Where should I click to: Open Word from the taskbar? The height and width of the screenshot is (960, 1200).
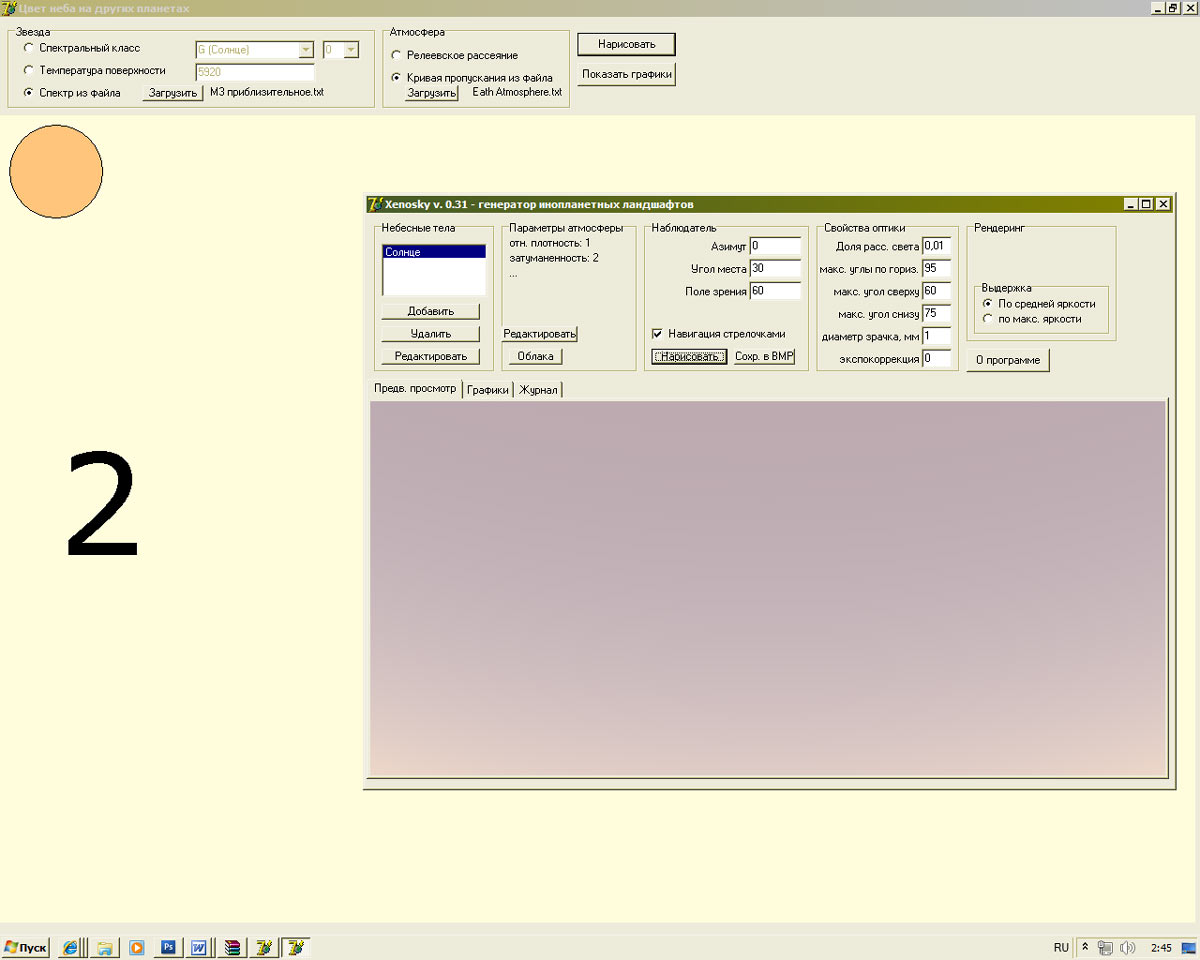point(199,947)
